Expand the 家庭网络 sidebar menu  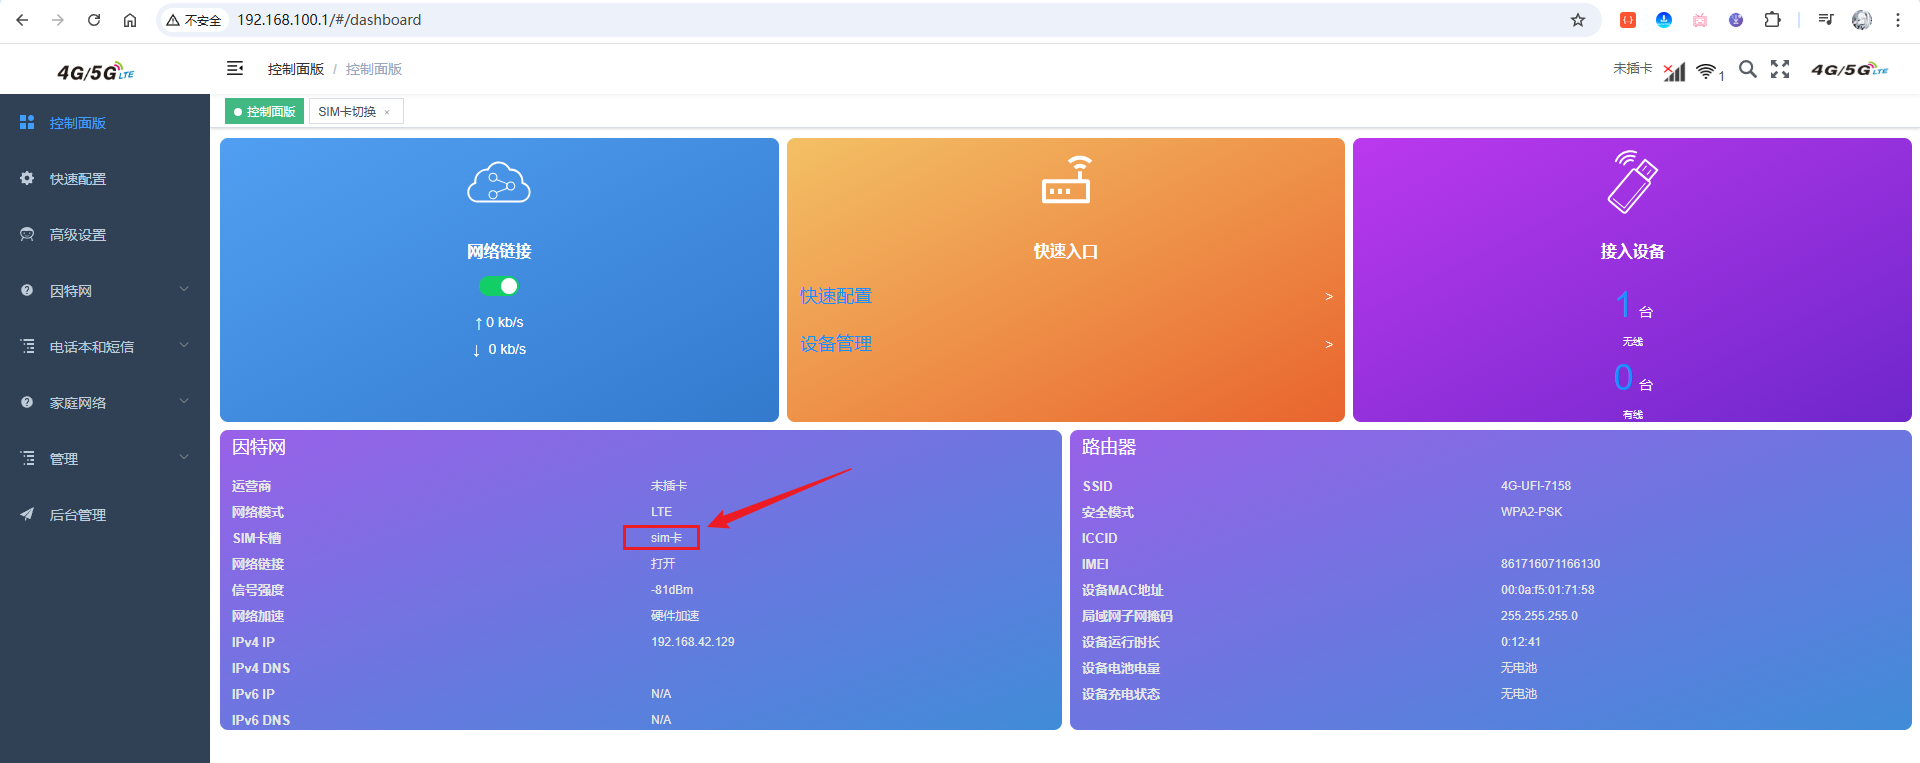click(x=105, y=403)
